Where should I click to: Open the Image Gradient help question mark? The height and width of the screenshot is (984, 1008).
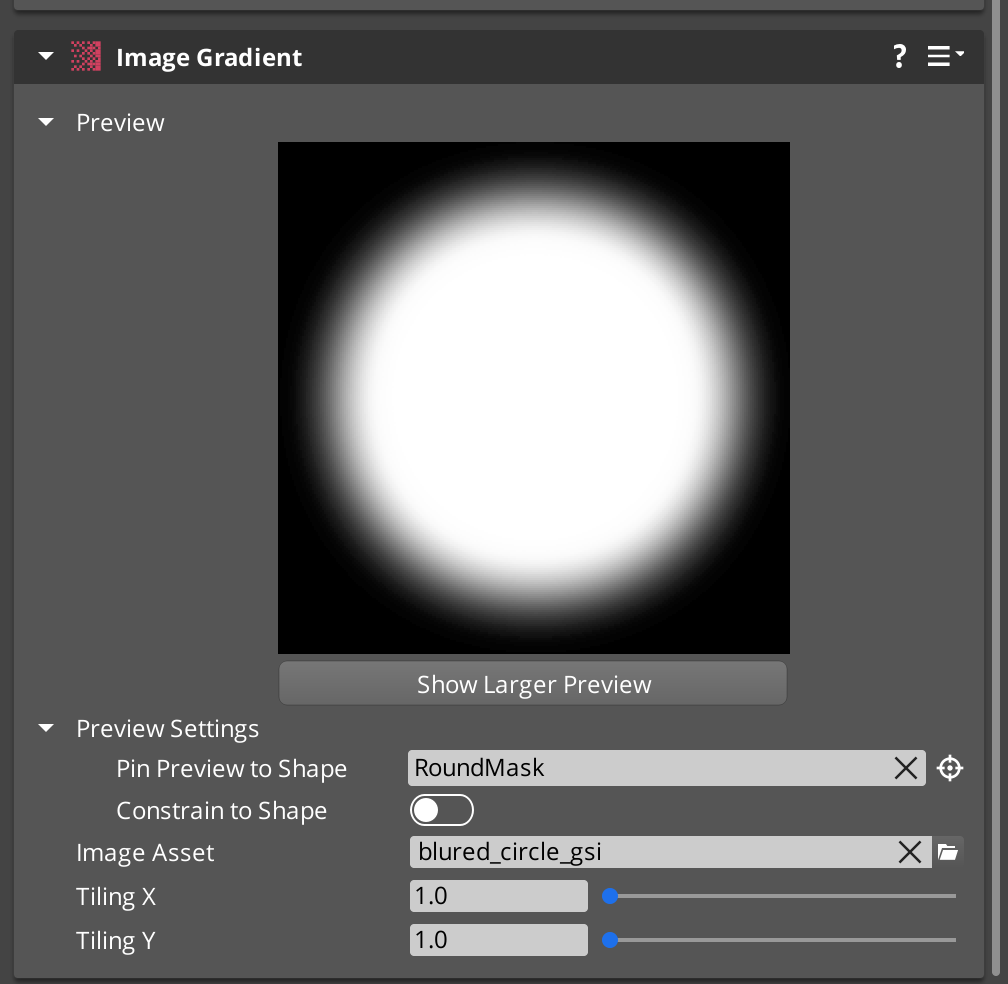pos(899,57)
